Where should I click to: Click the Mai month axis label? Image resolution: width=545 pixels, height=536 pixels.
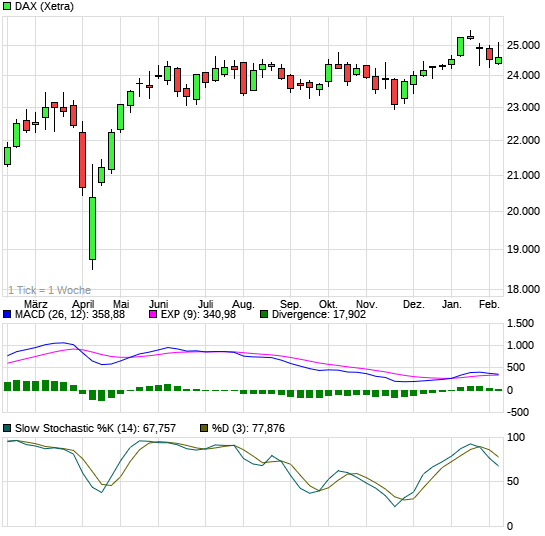121,304
